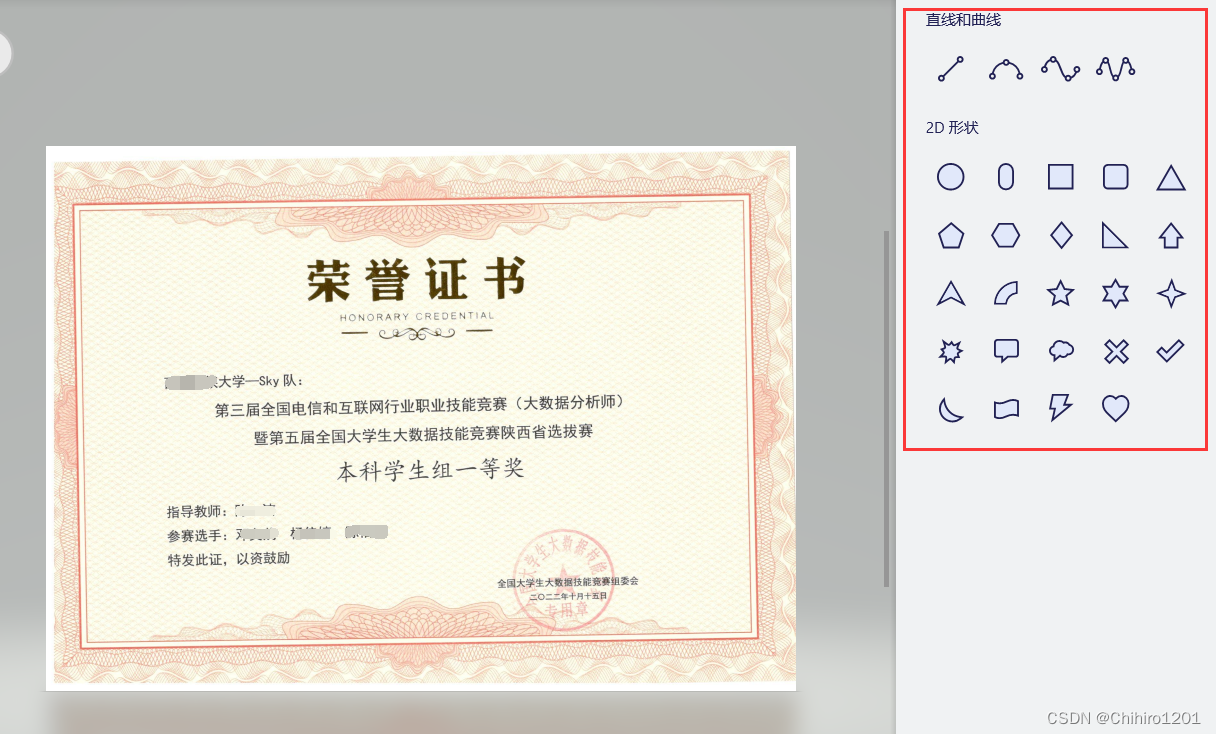1216x734 pixels.
Task: Select the certificate image on the canvas
Action: pos(421,418)
